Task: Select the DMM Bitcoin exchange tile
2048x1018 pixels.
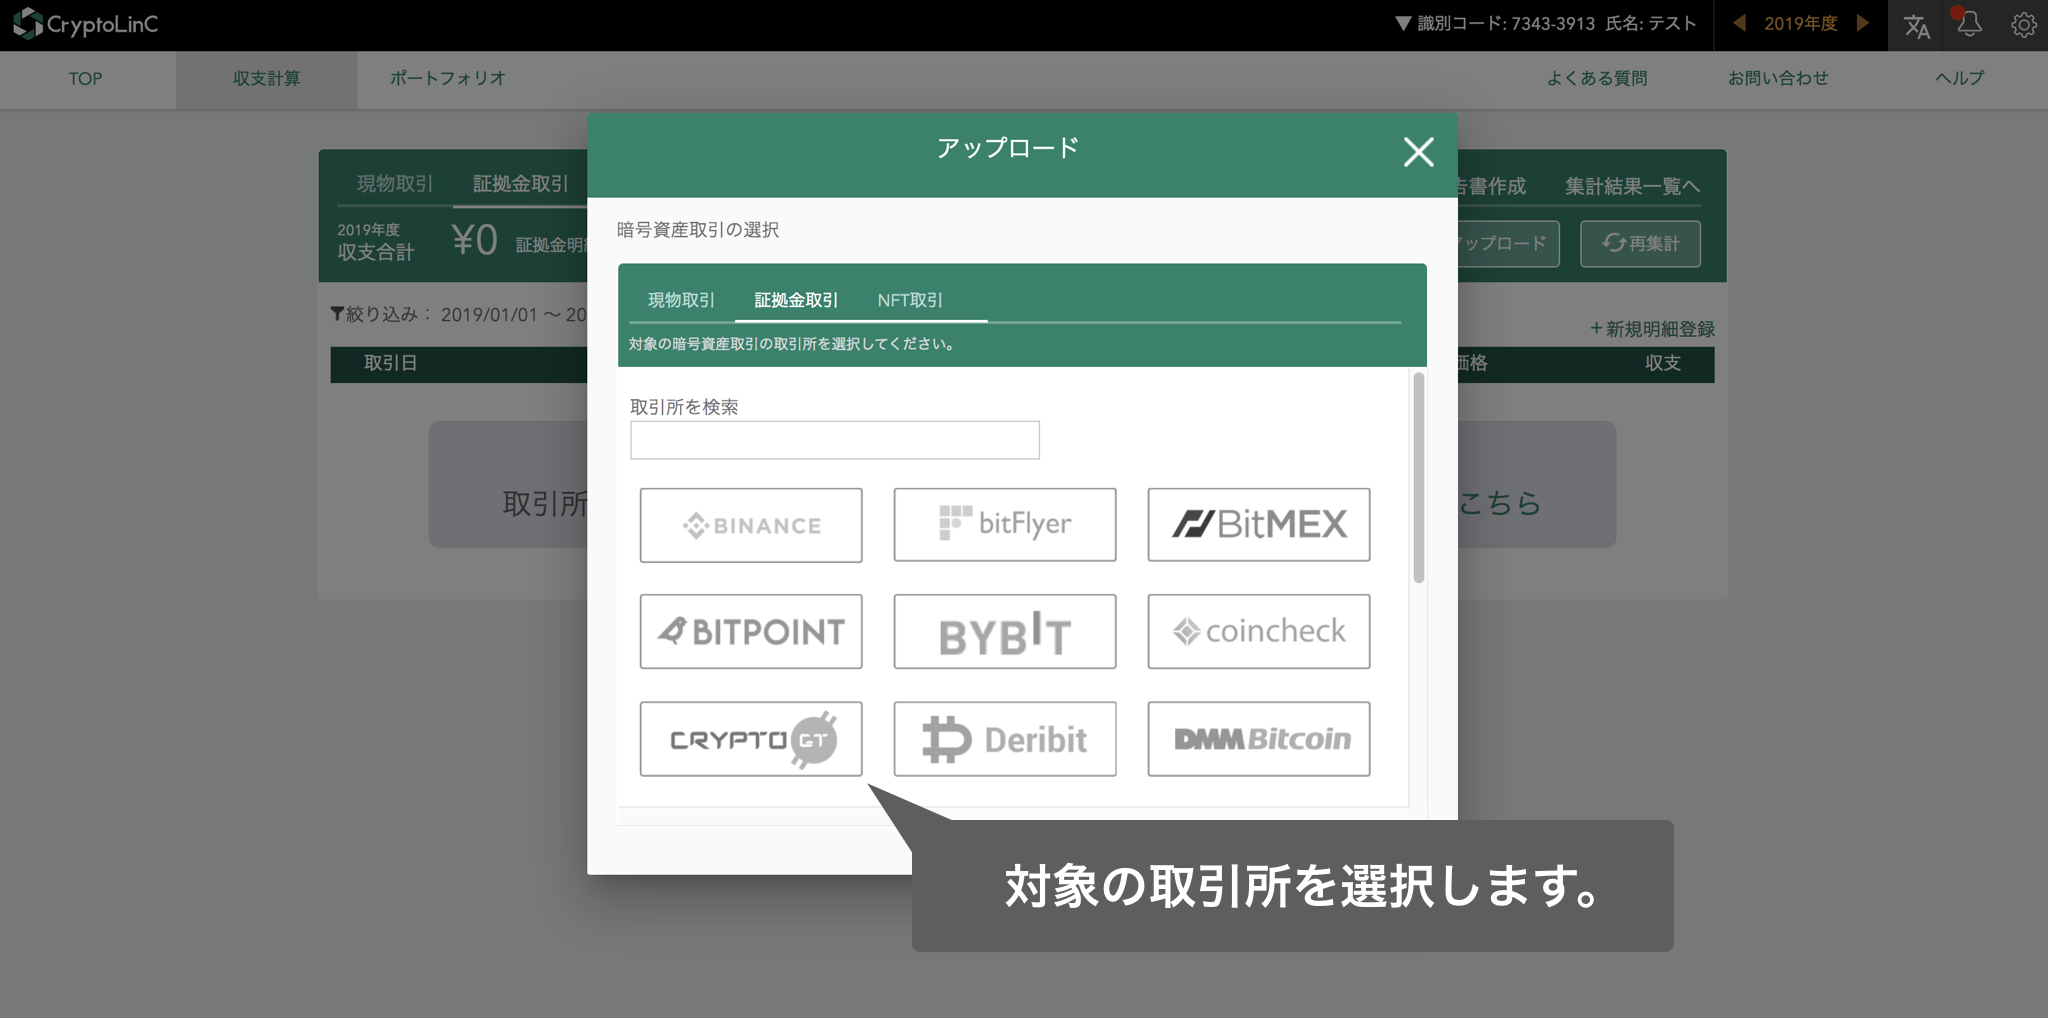Action: pyautogui.click(x=1259, y=739)
